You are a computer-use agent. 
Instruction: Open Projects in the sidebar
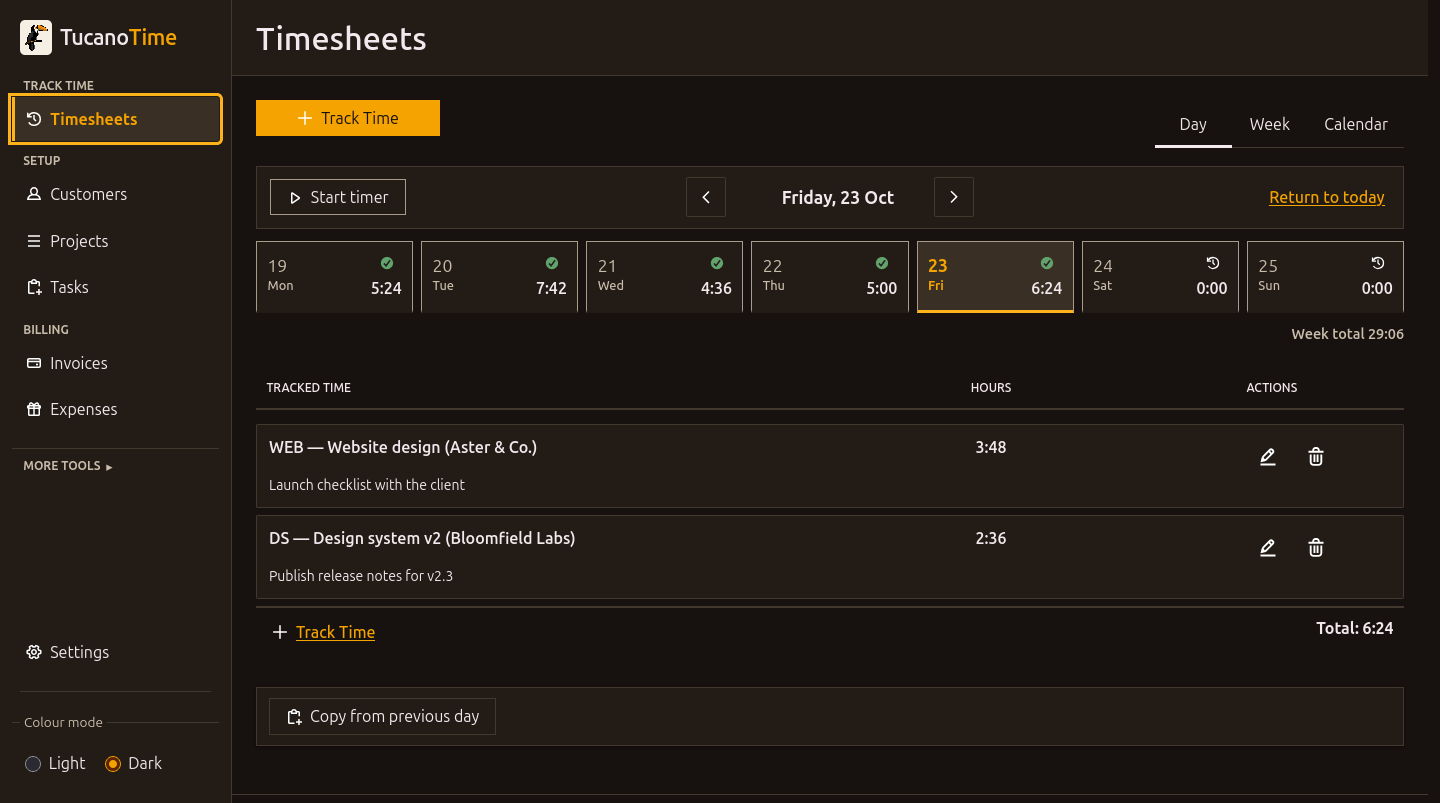click(116, 241)
